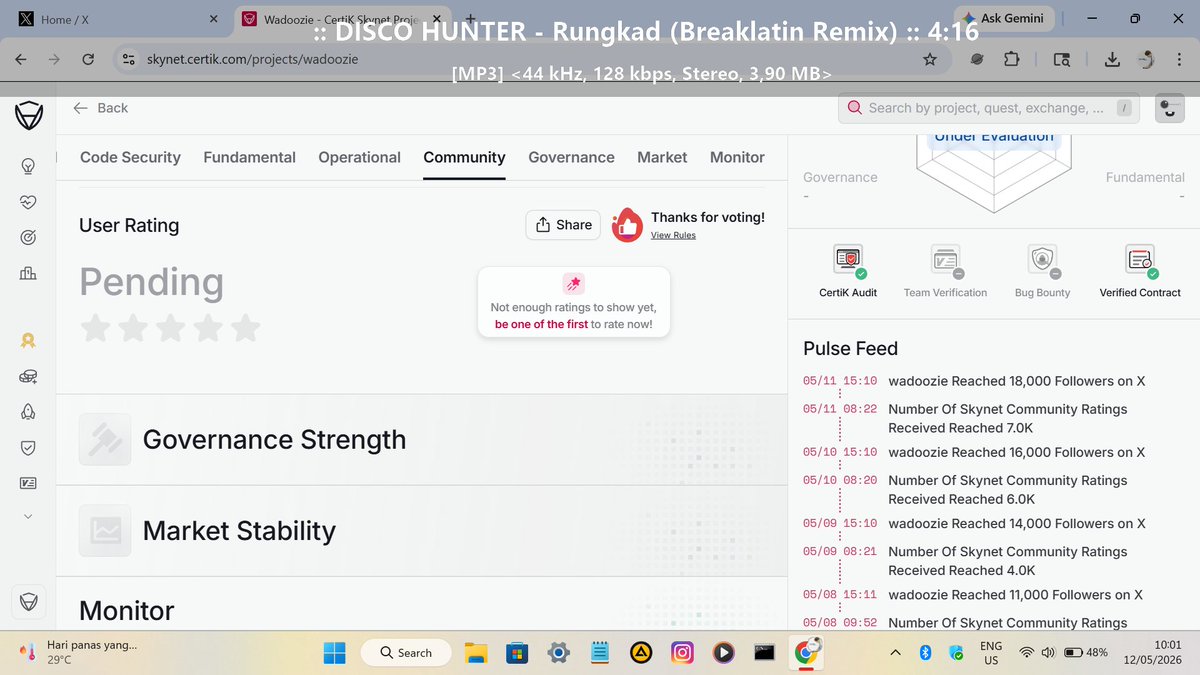Reload the page
The image size is (1200, 675).
point(88,59)
